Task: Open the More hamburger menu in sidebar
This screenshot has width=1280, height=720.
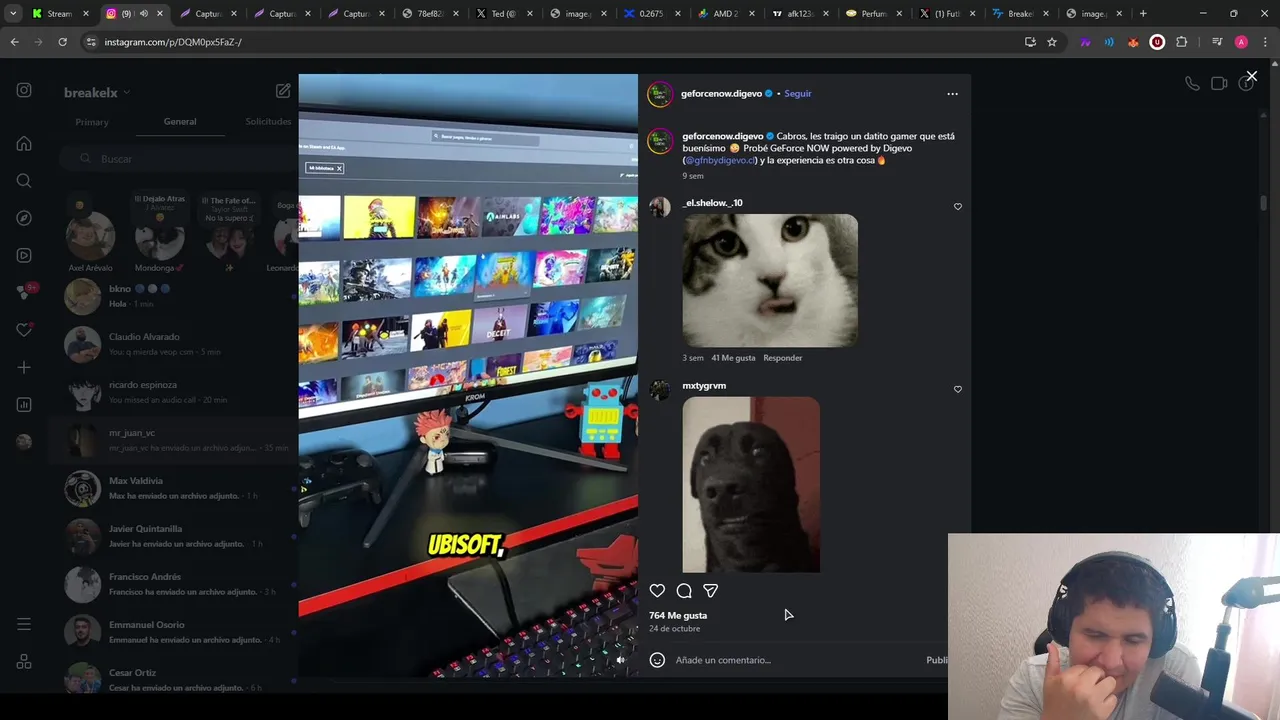Action: pos(24,624)
